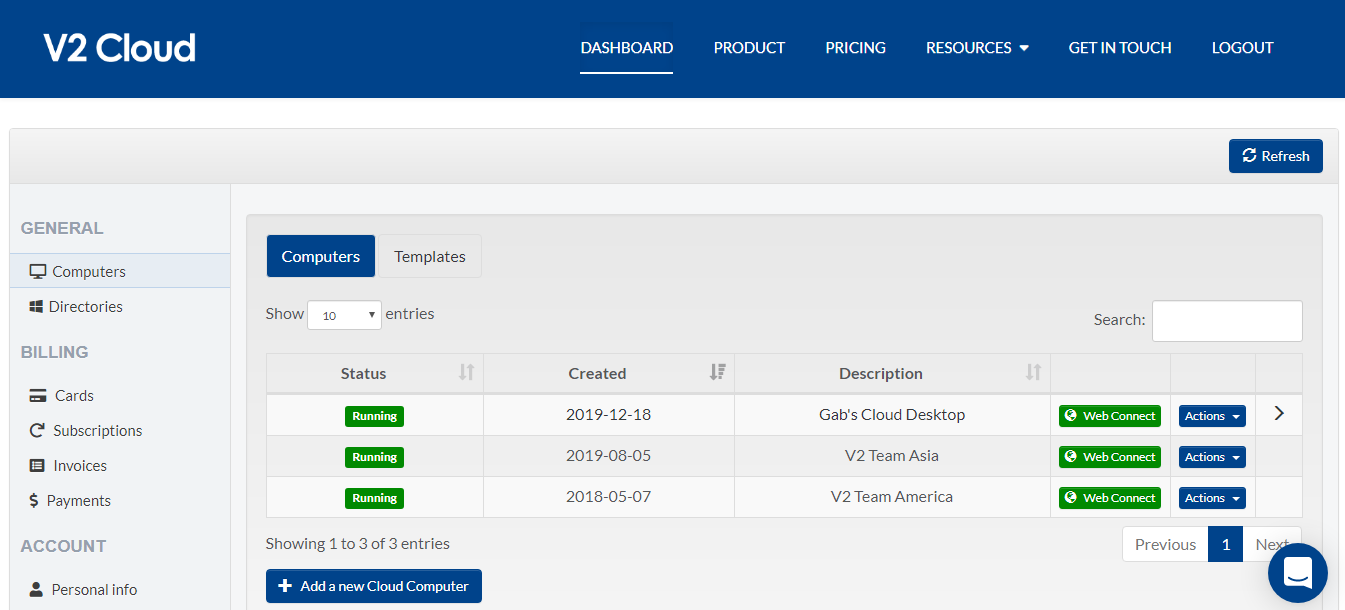
Task: Select the Invoices icon in sidebar
Action: coord(38,465)
